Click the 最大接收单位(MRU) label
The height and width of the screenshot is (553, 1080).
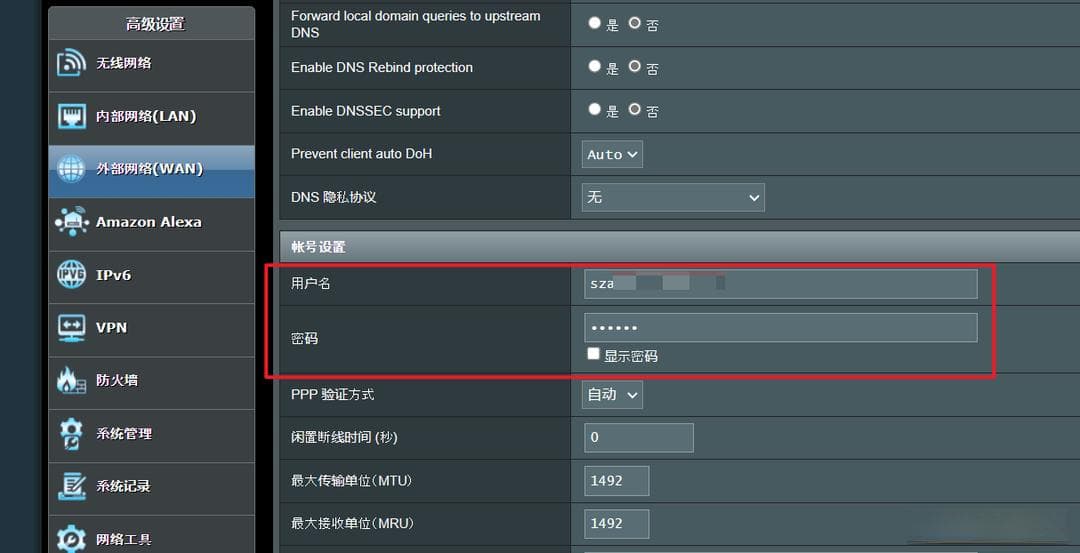[353, 523]
